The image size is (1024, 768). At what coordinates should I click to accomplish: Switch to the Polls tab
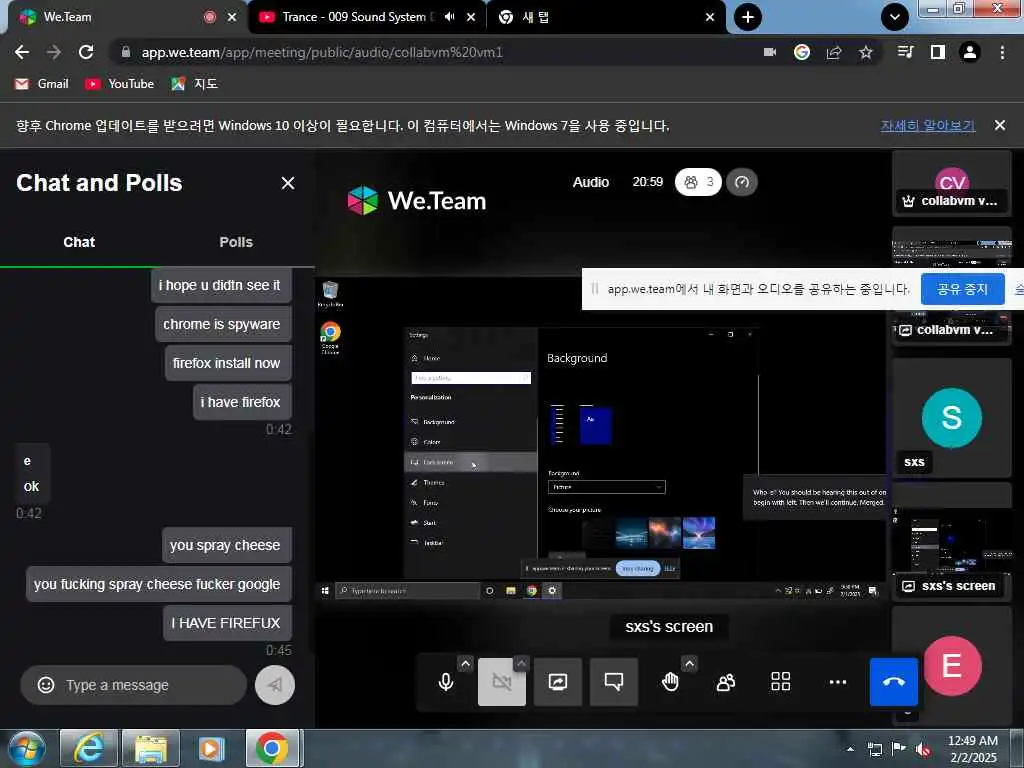pos(236,242)
